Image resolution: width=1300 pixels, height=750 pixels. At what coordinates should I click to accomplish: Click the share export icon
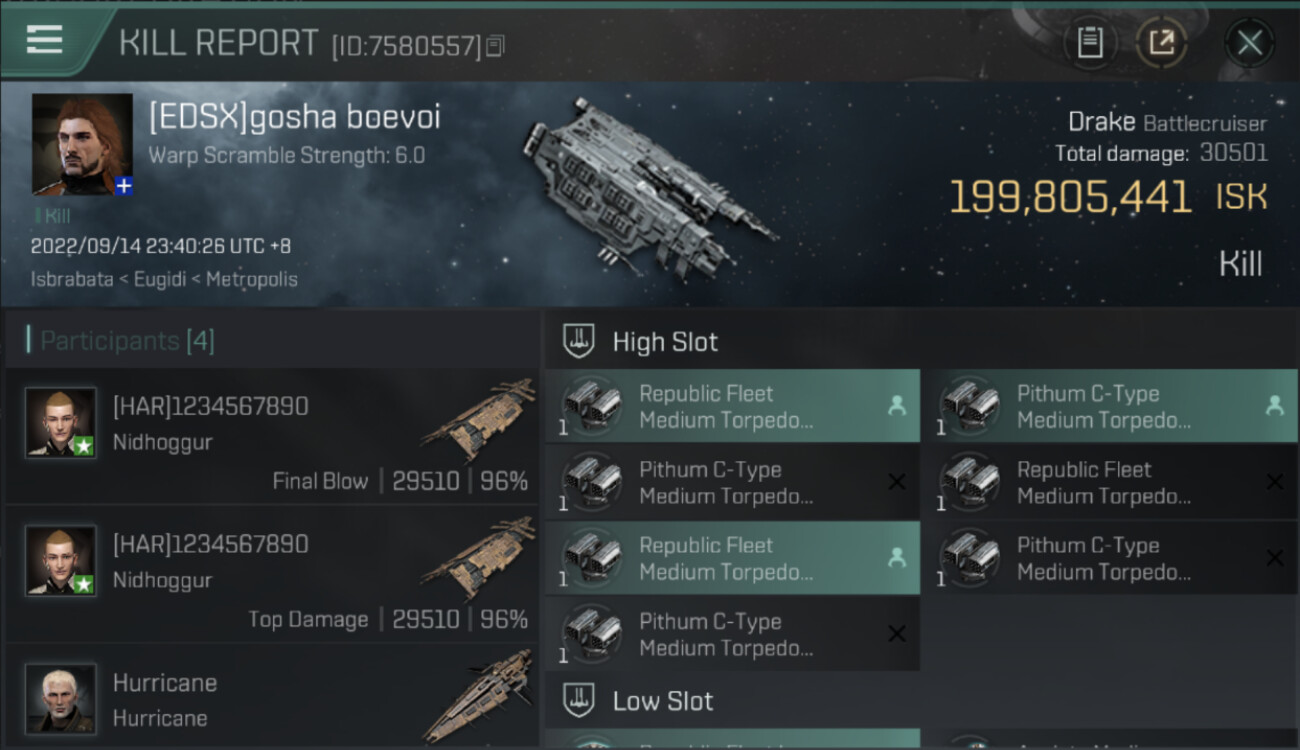[1161, 43]
